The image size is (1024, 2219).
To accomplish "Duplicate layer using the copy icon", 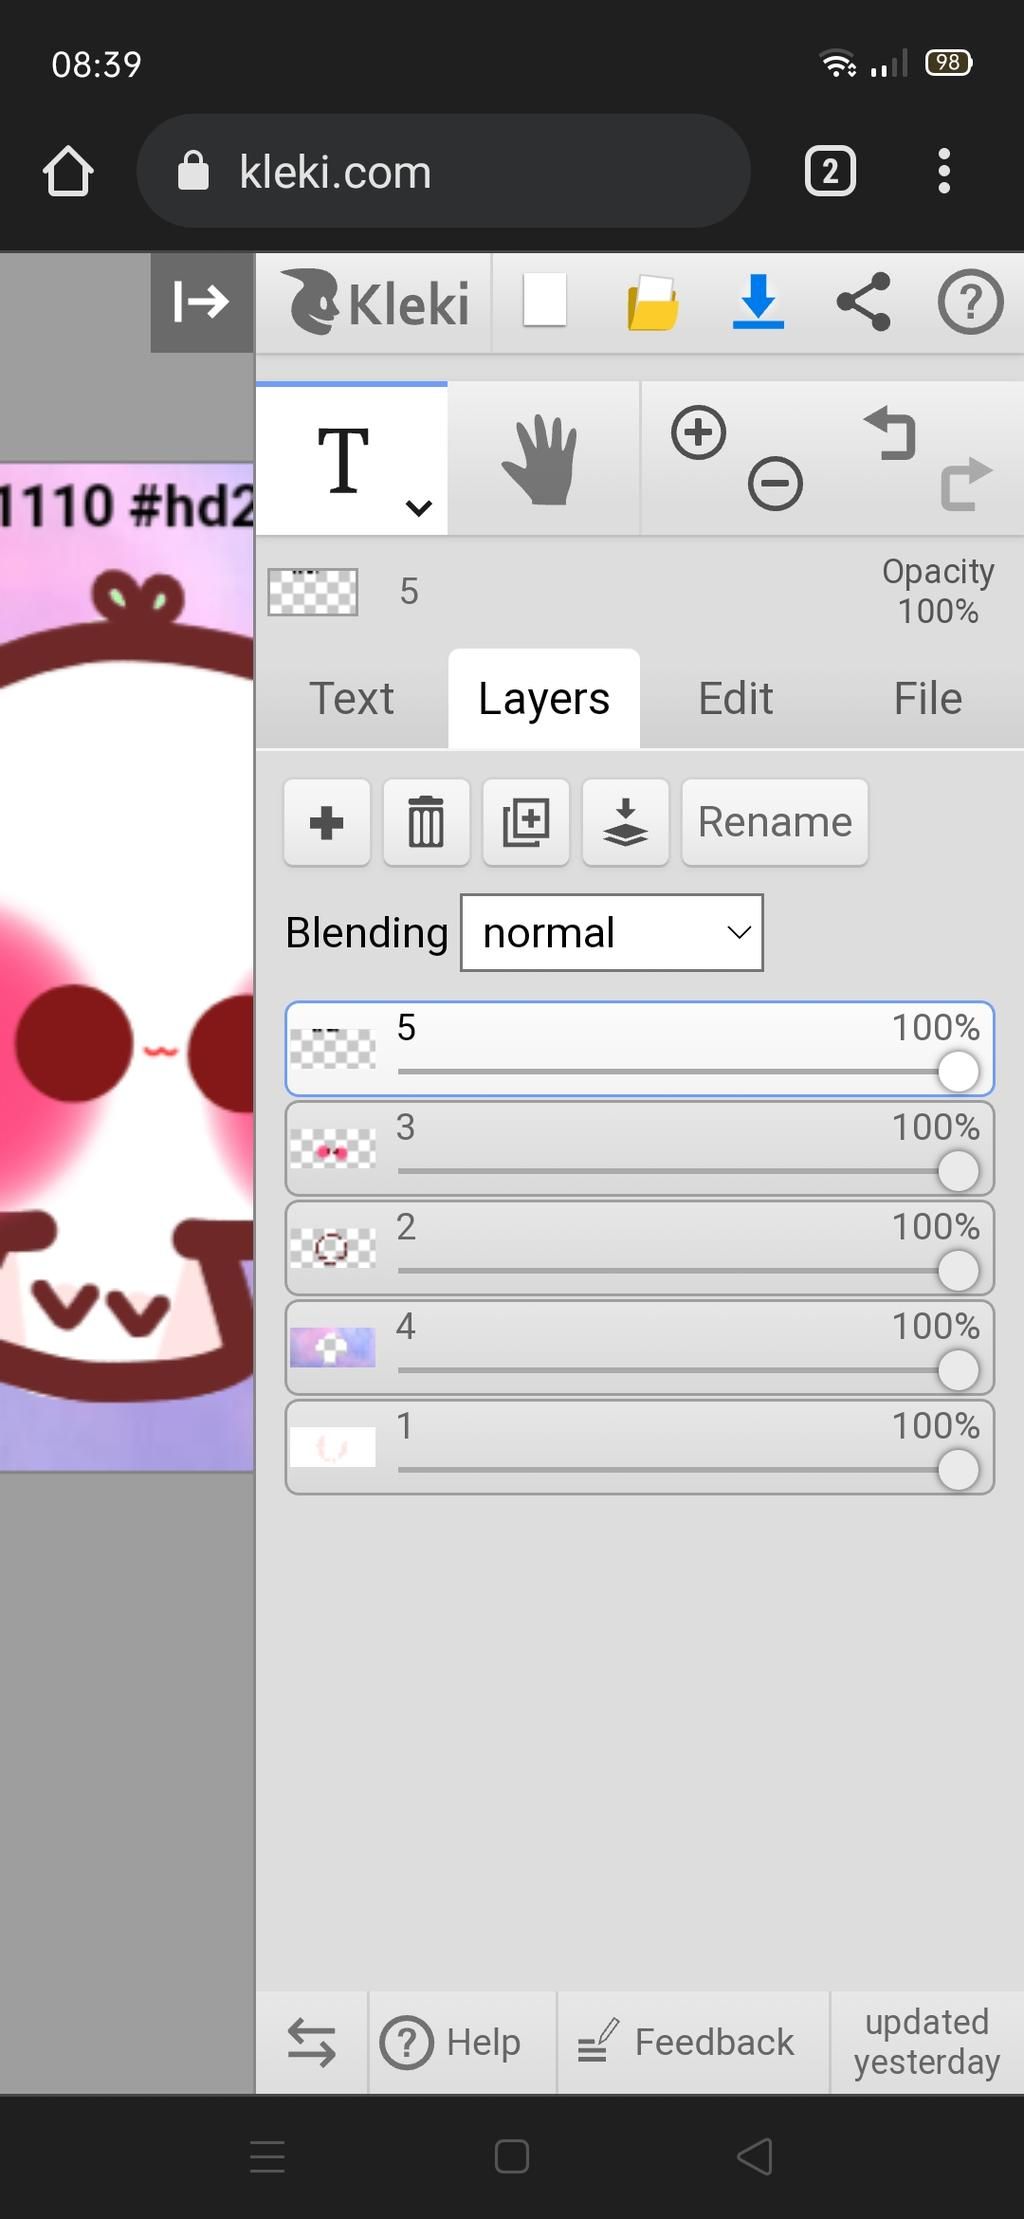I will tap(526, 823).
